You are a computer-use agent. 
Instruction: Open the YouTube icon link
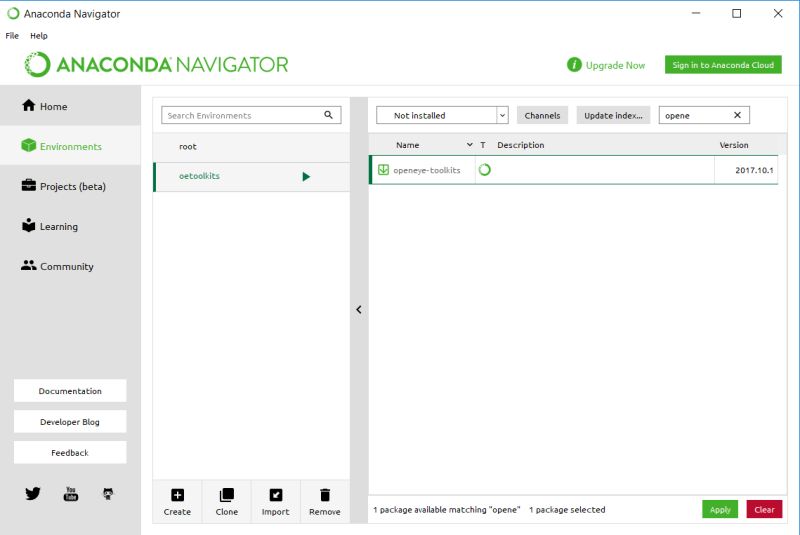click(x=71, y=493)
